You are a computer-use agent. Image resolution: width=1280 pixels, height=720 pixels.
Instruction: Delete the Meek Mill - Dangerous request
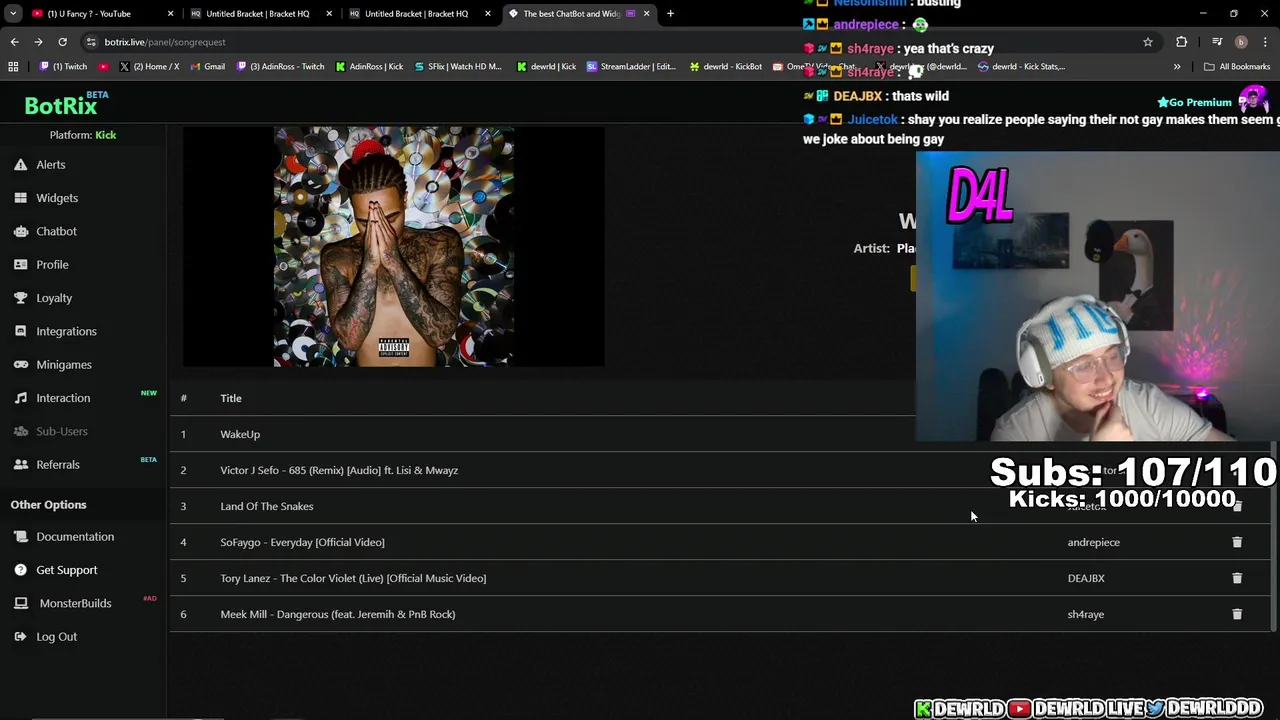click(x=1237, y=614)
